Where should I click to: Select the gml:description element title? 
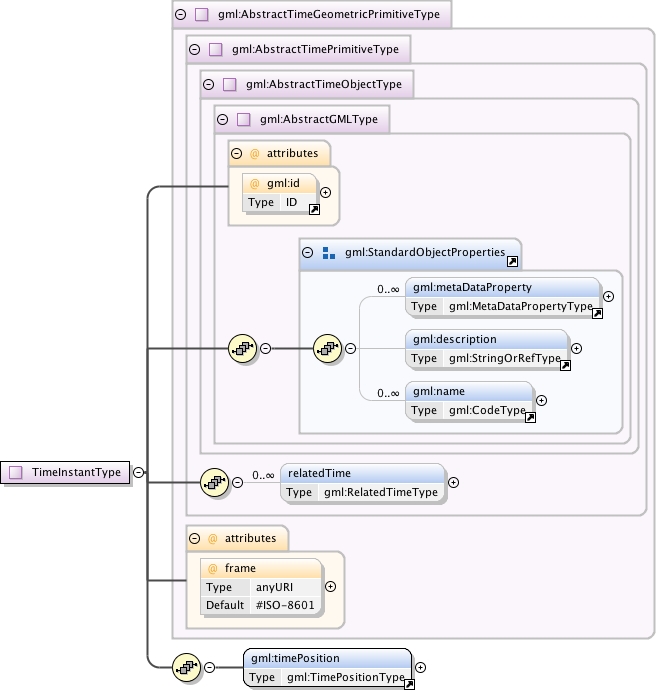455,339
